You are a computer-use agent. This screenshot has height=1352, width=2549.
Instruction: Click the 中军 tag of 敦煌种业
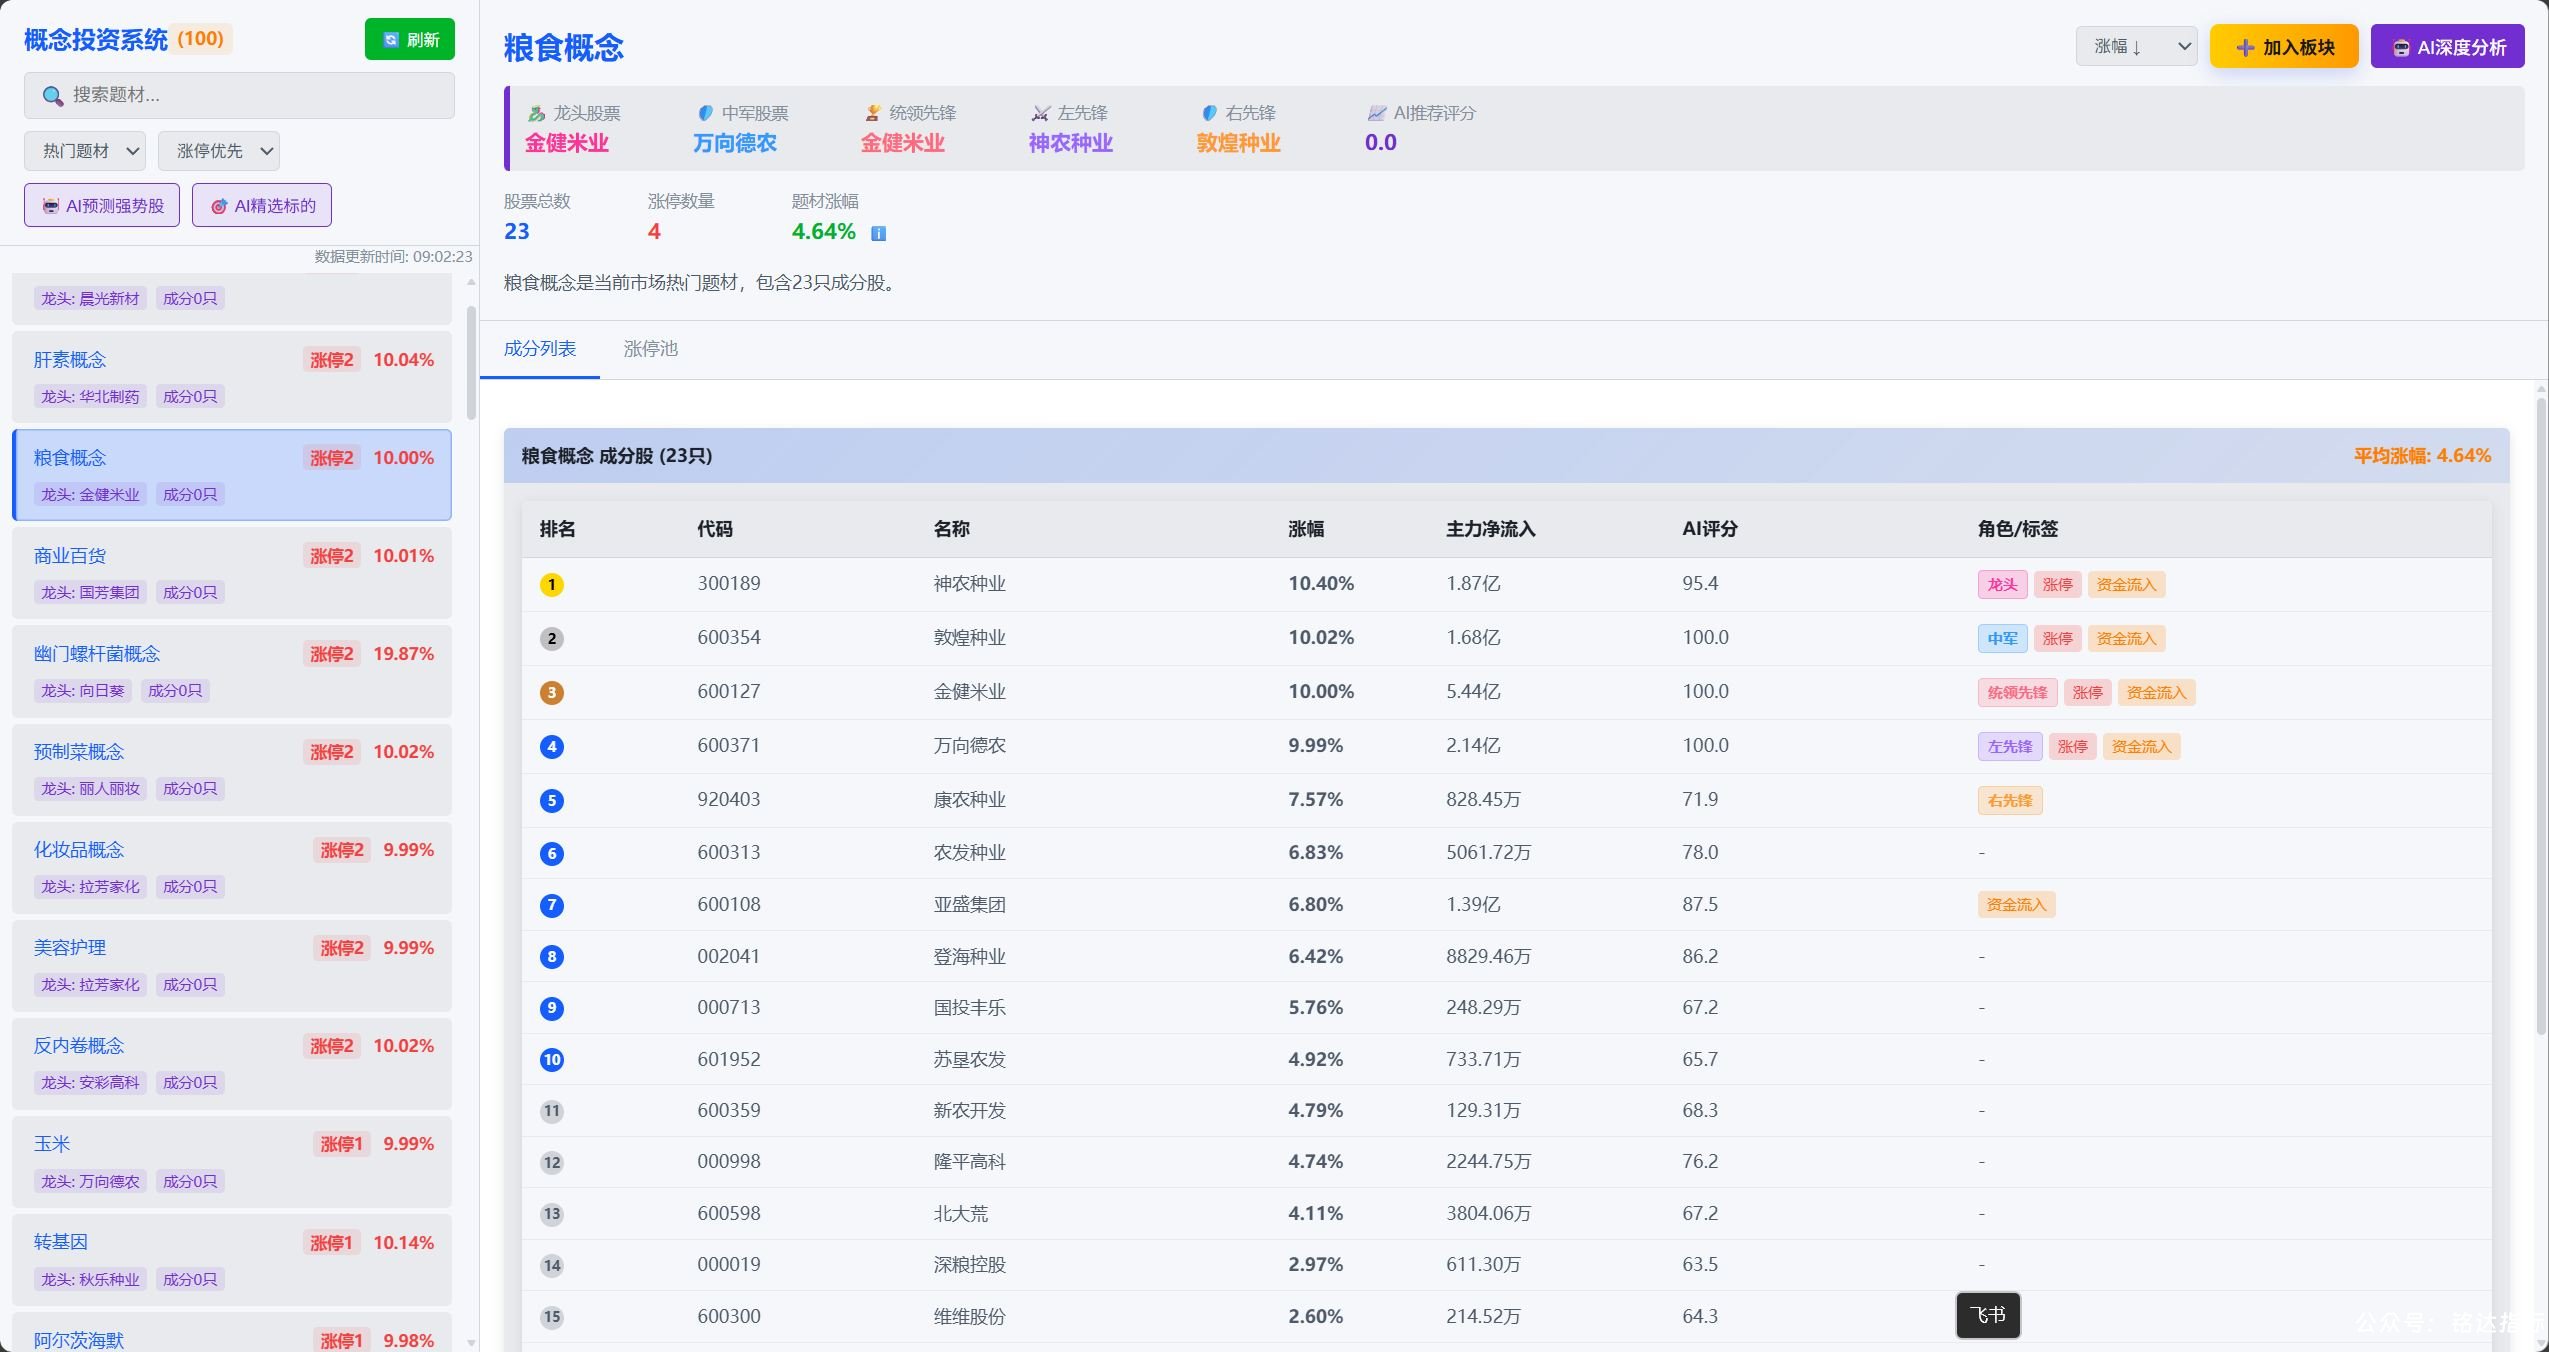[2002, 639]
